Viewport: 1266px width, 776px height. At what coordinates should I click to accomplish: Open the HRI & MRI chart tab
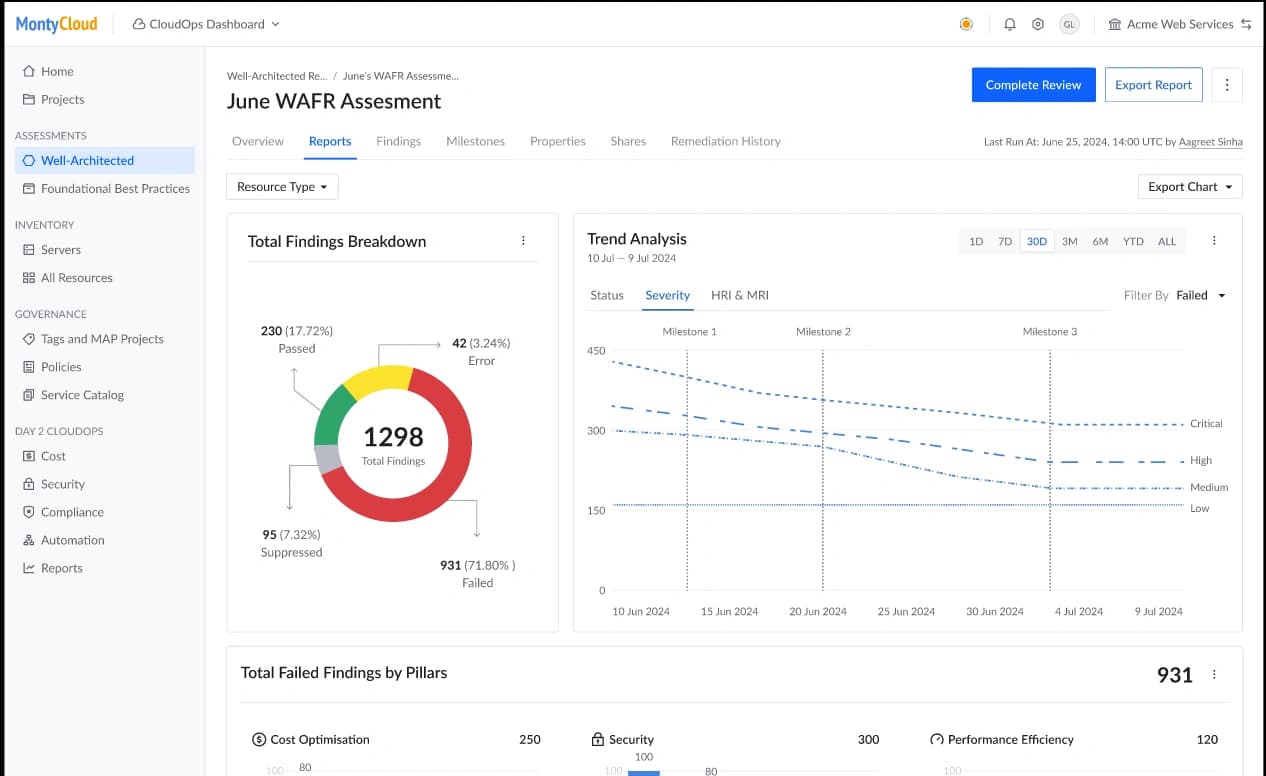click(739, 295)
